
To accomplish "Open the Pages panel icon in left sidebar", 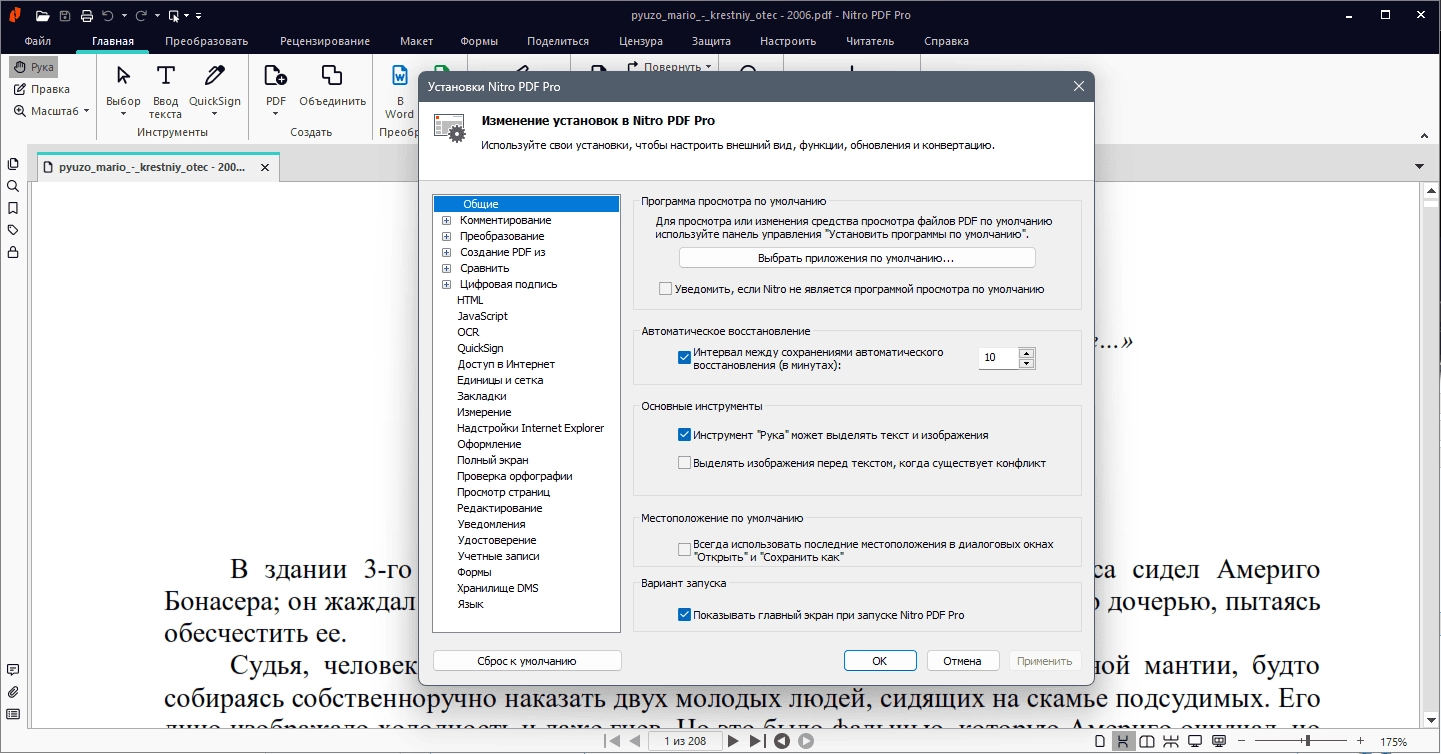I will (x=13, y=164).
